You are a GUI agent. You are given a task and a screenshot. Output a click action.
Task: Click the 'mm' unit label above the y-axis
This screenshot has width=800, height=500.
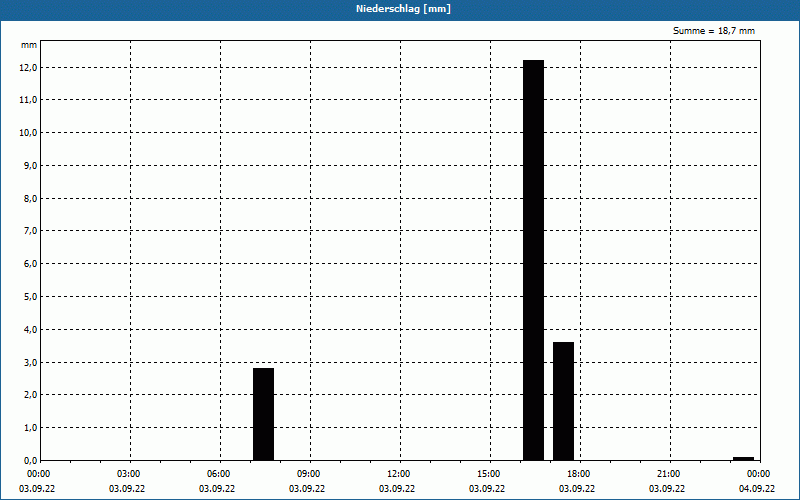tap(29, 45)
